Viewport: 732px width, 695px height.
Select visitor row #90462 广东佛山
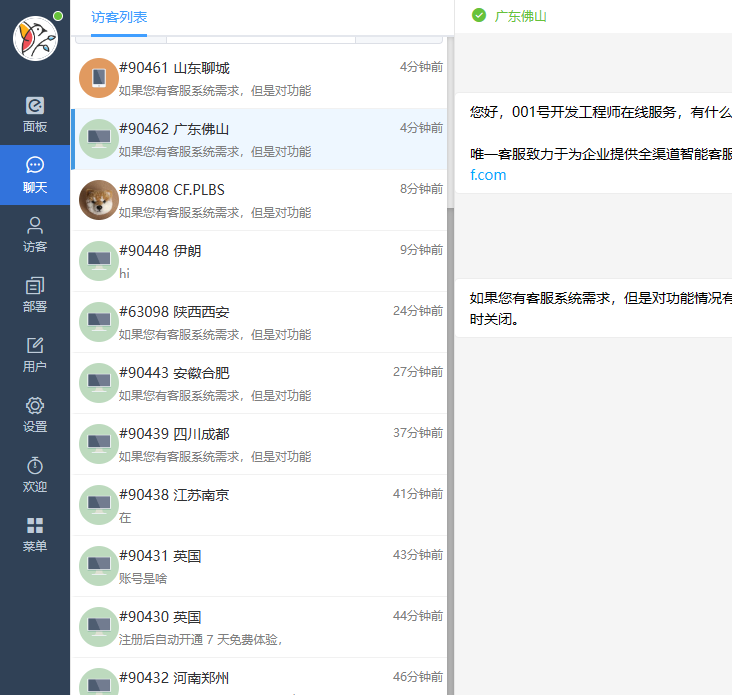click(259, 139)
